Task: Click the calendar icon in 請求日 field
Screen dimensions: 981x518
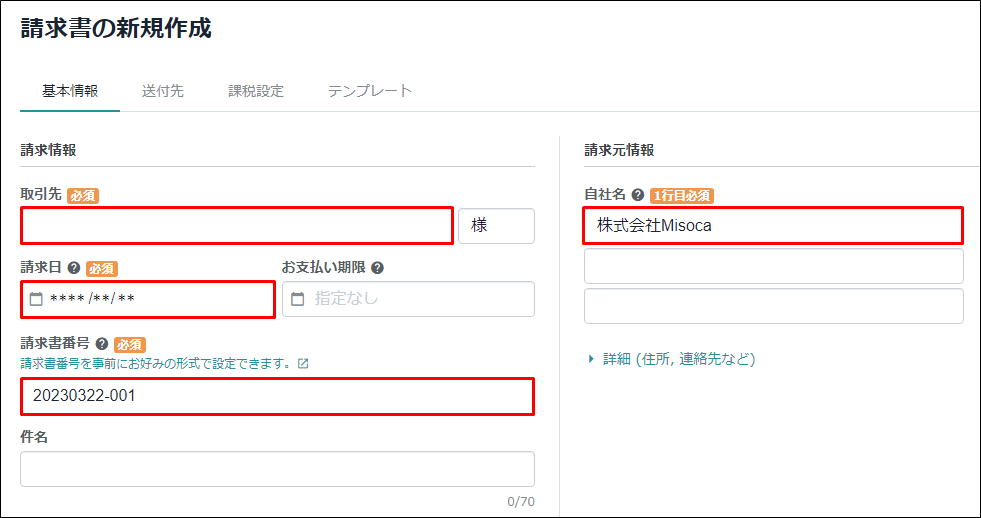Action: 37,299
